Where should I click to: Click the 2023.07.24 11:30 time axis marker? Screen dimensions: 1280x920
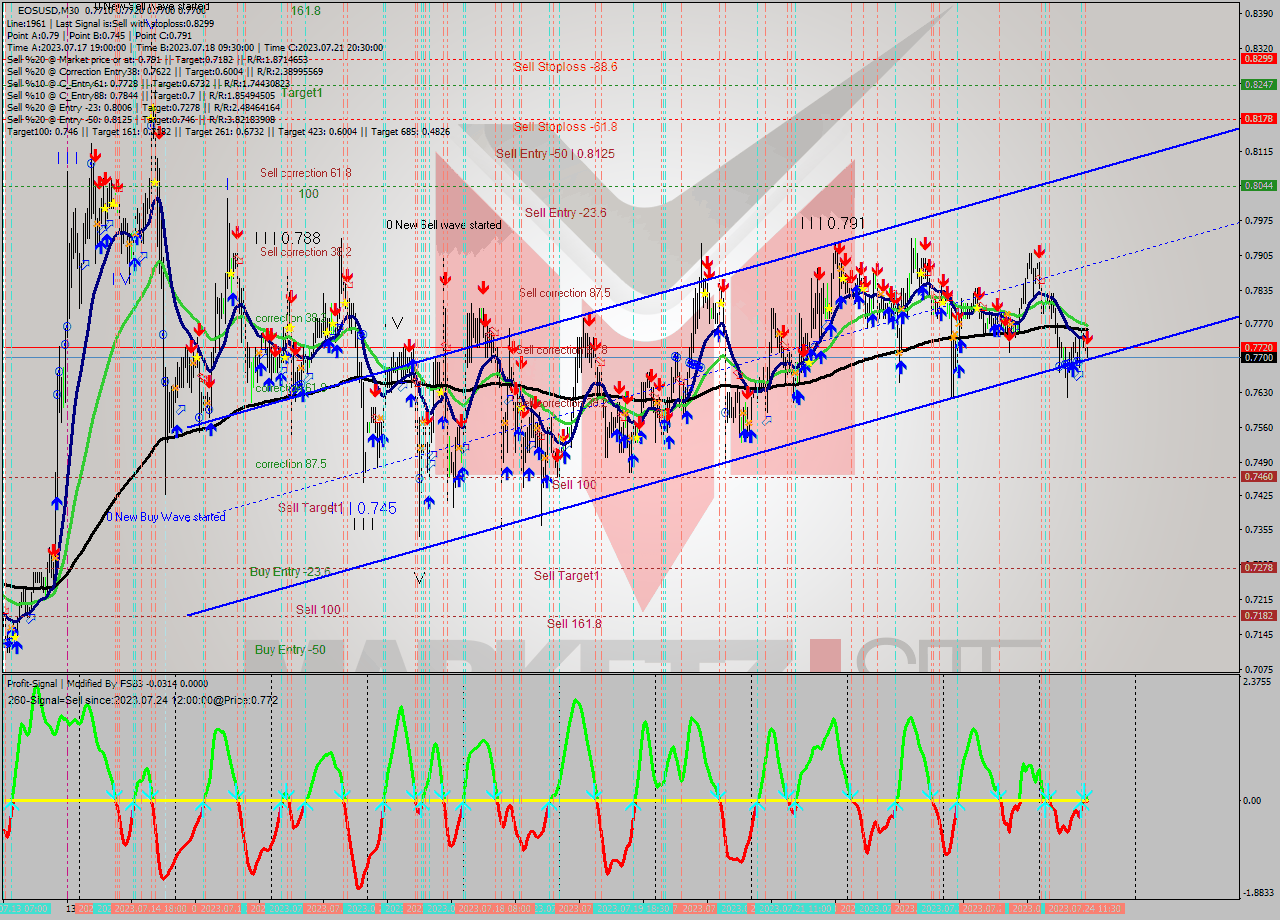coord(1083,908)
